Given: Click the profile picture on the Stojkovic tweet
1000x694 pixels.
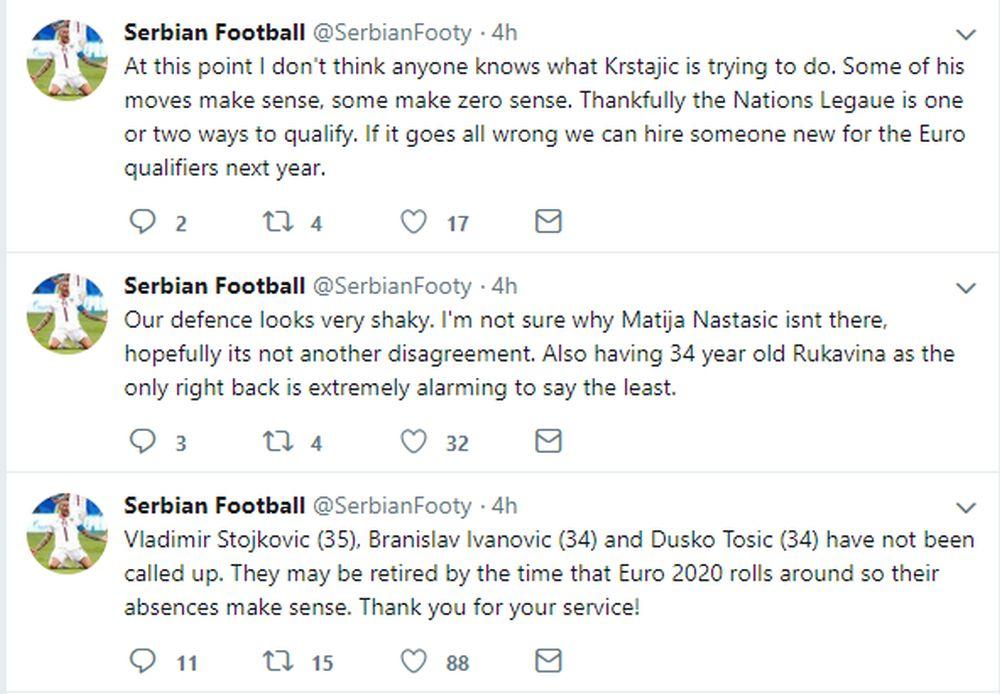Looking at the screenshot, I should [x=67, y=533].
